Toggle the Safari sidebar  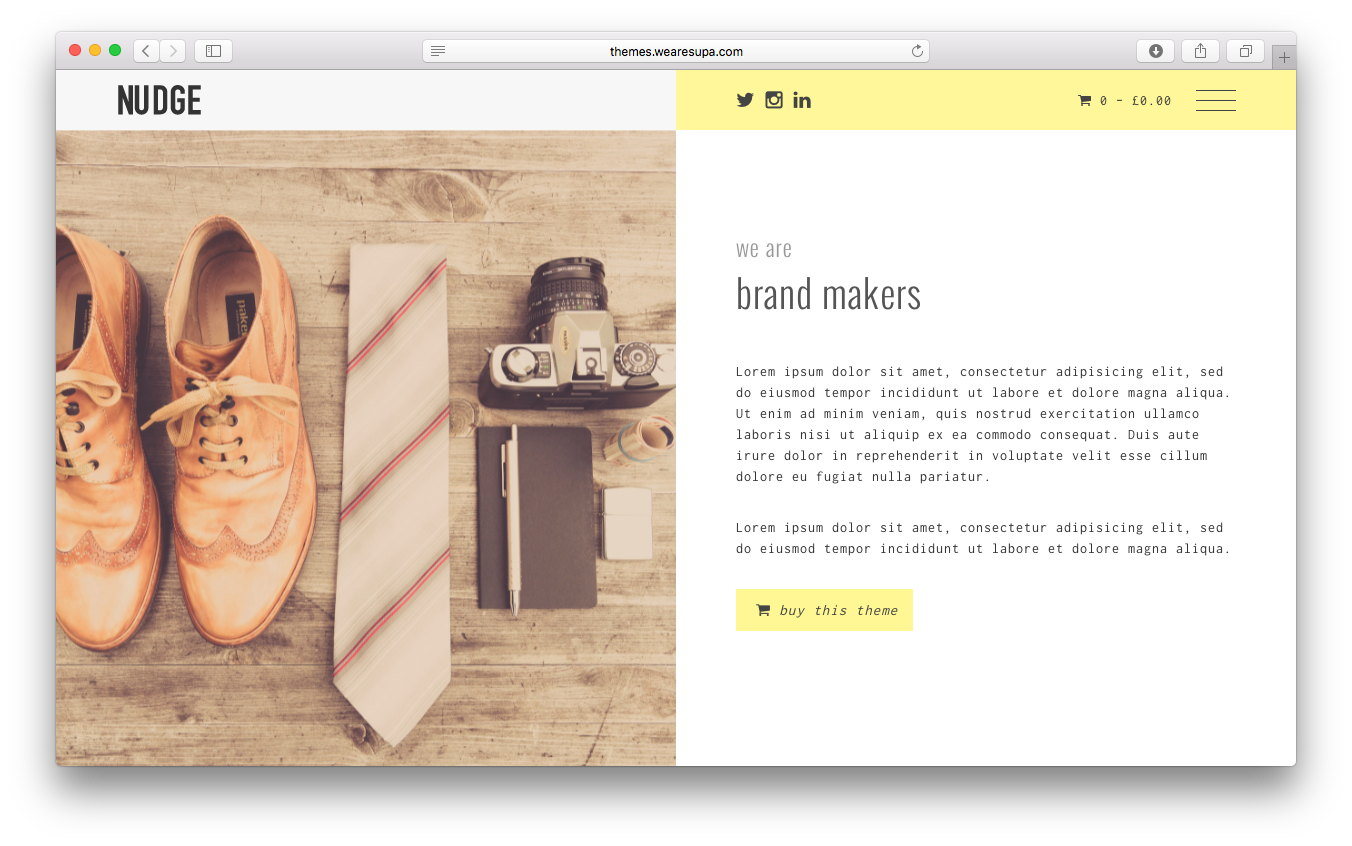[x=213, y=51]
